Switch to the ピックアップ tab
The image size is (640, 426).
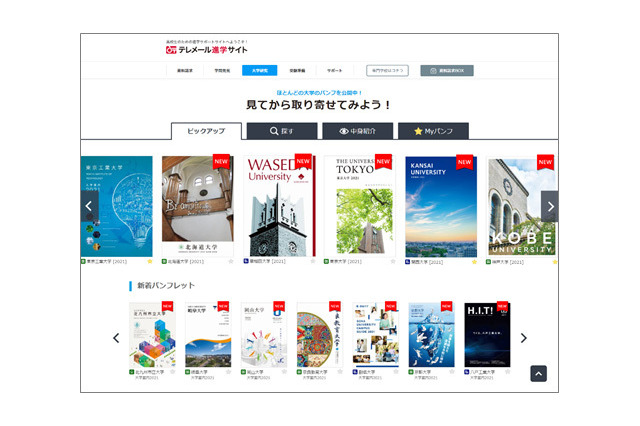[206, 131]
